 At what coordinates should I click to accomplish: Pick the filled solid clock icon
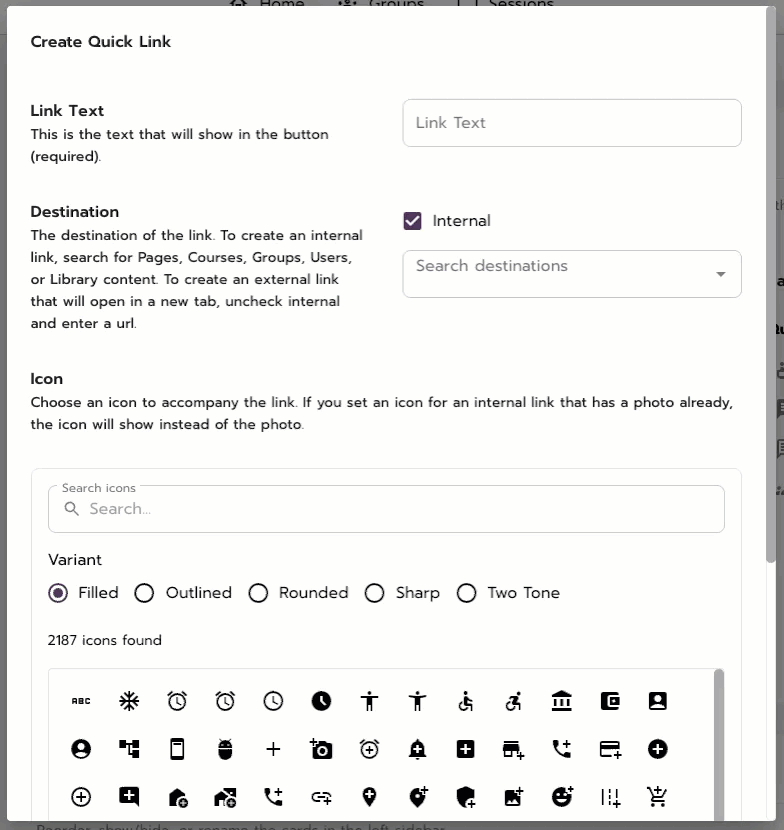coord(321,701)
